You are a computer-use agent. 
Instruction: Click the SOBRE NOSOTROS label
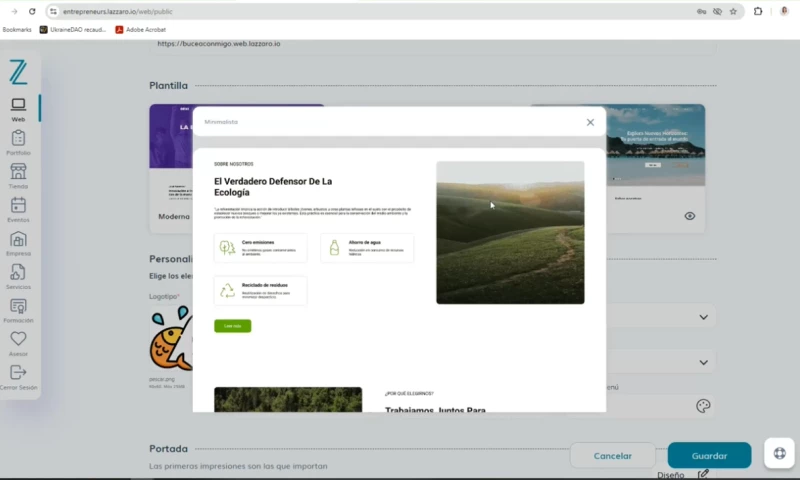click(234, 164)
